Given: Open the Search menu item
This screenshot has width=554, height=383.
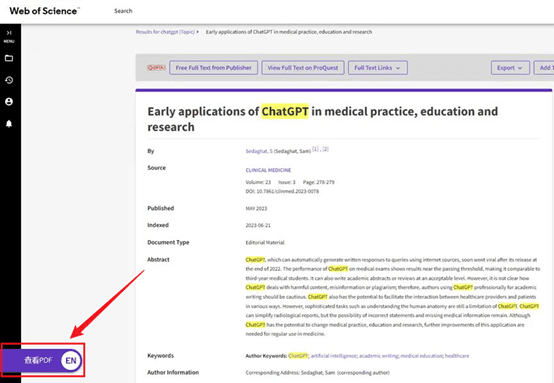Looking at the screenshot, I should point(123,11).
